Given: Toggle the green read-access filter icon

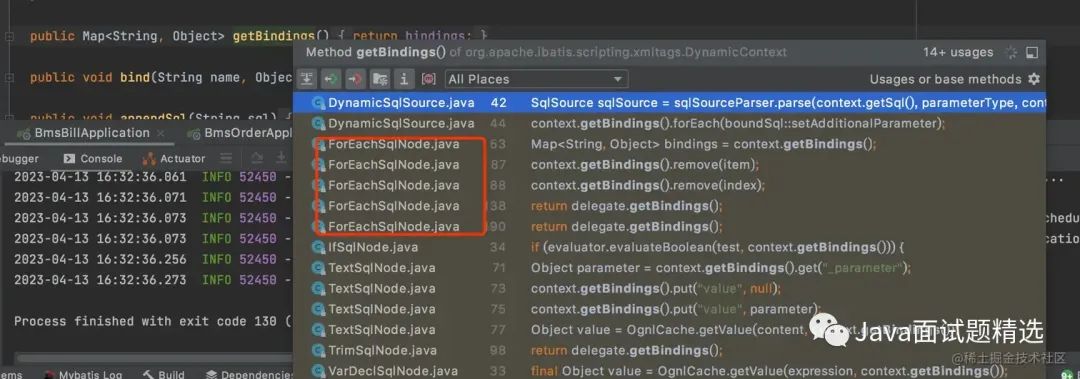Looking at the screenshot, I should coord(331,79).
